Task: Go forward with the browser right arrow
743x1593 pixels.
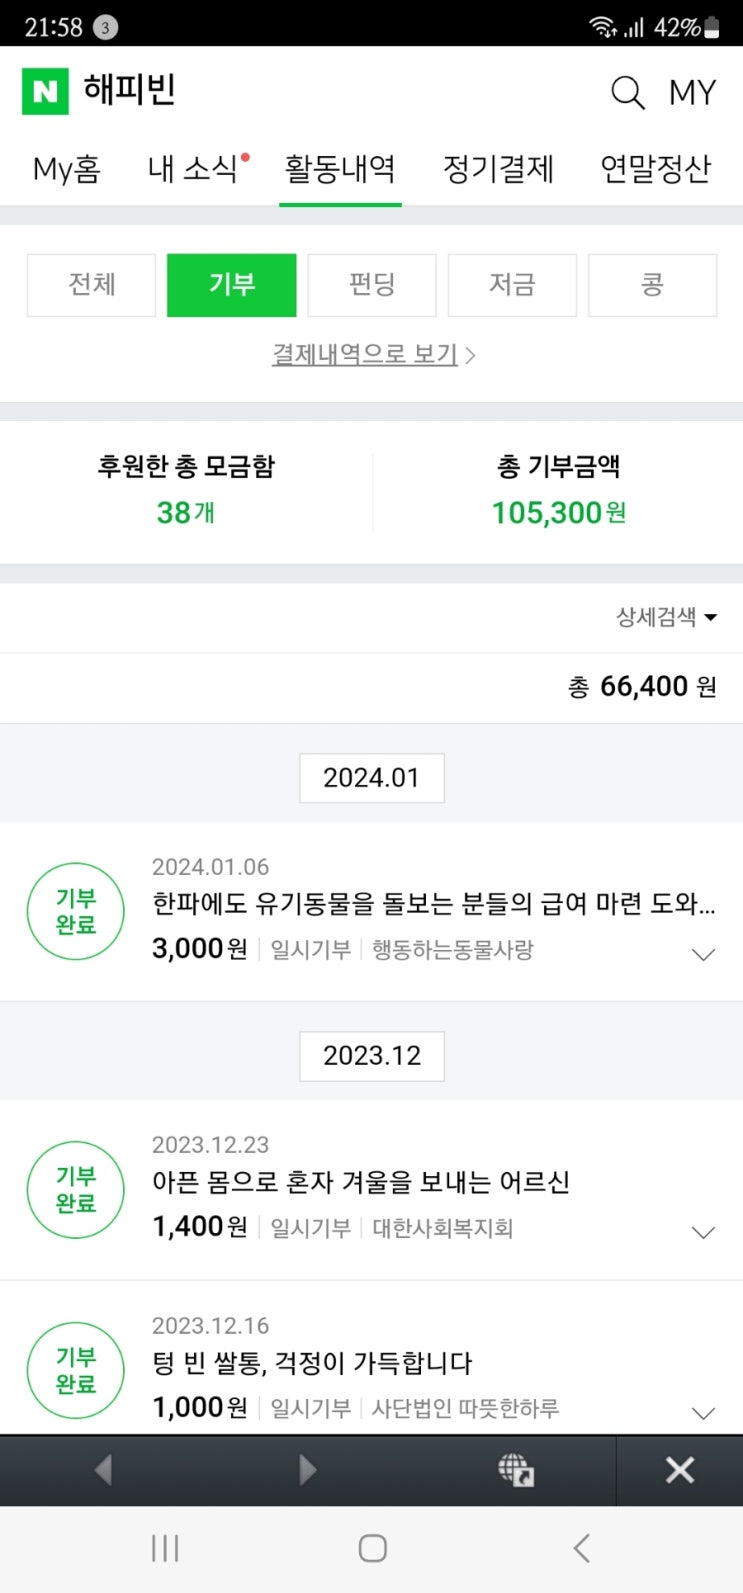Action: (308, 1469)
